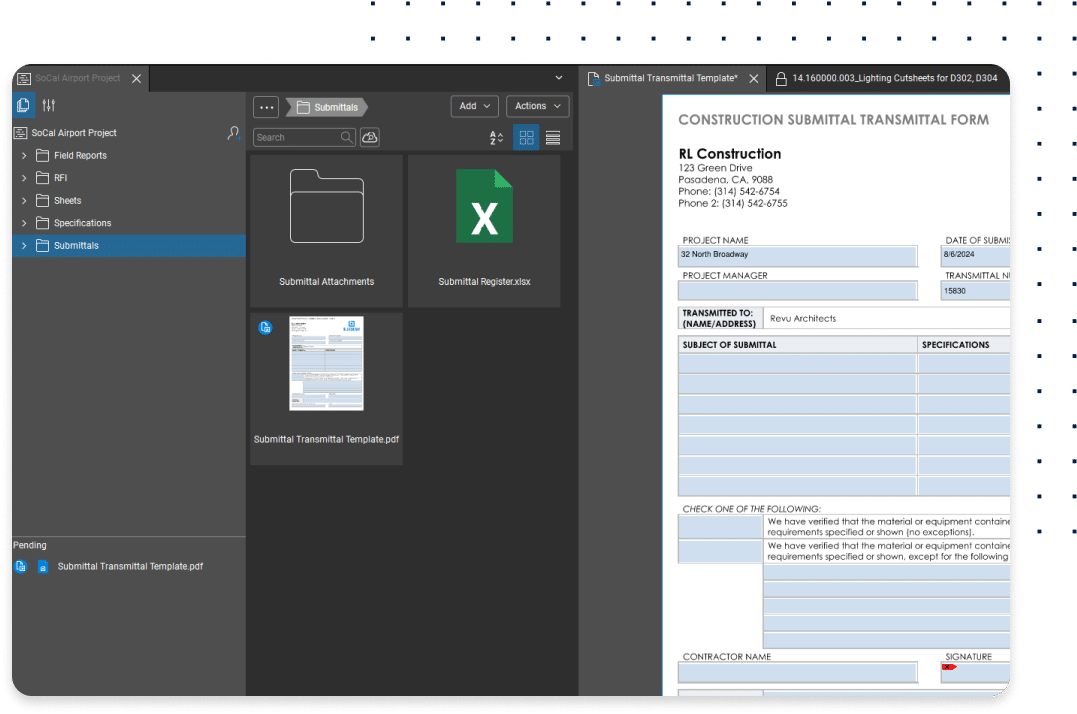Click the search magnifier icon
Screen dimensions: 1077x714
(347, 137)
